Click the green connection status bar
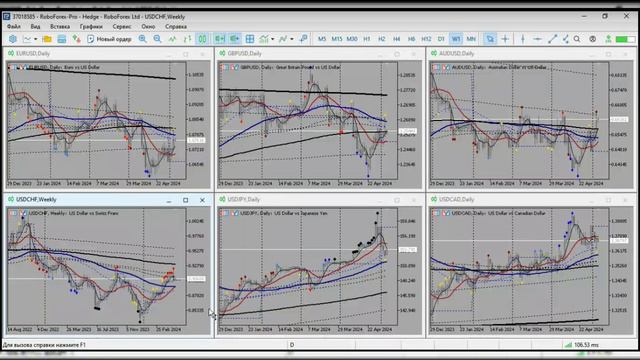Image resolution: width=640 pixels, height=360 pixels. [x=625, y=39]
